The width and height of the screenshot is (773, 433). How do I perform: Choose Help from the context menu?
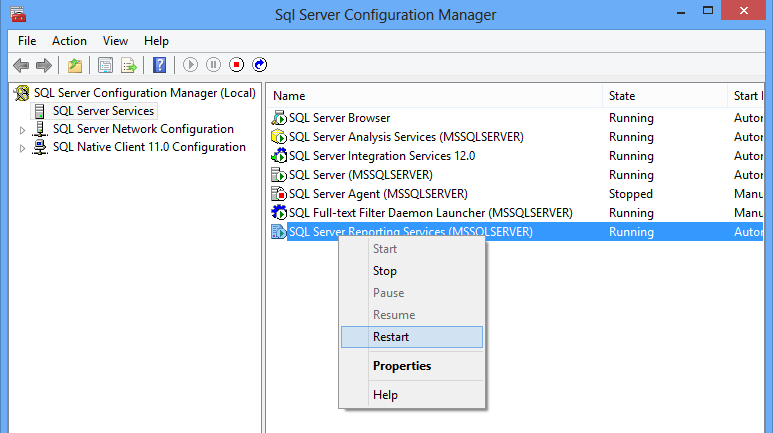(x=412, y=395)
